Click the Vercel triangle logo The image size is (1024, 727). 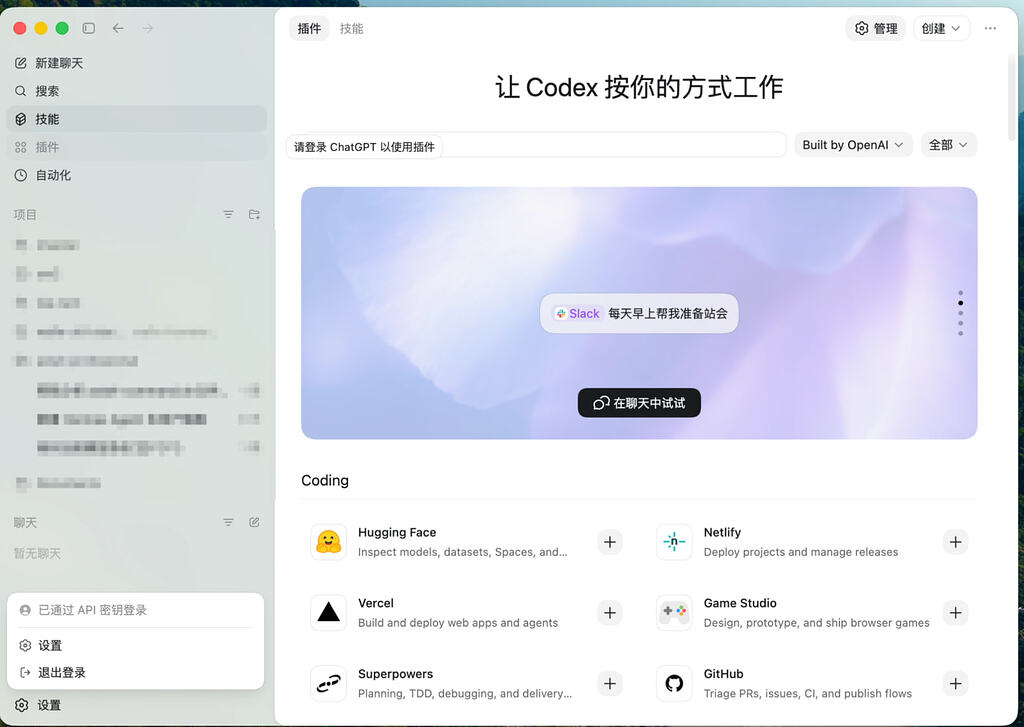pos(328,613)
